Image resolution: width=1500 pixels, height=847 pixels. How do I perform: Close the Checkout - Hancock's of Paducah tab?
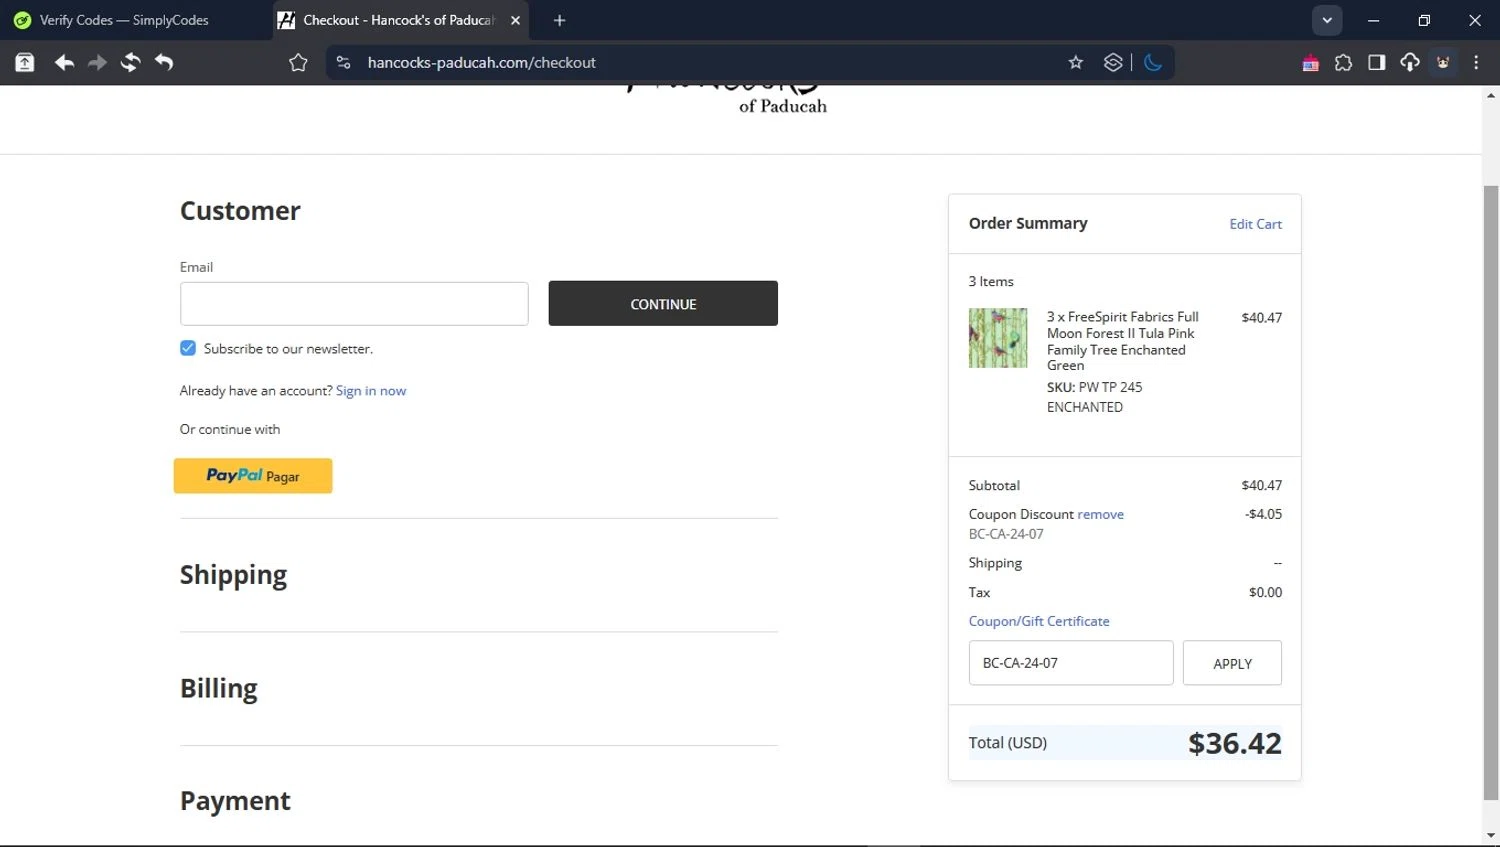tap(515, 20)
